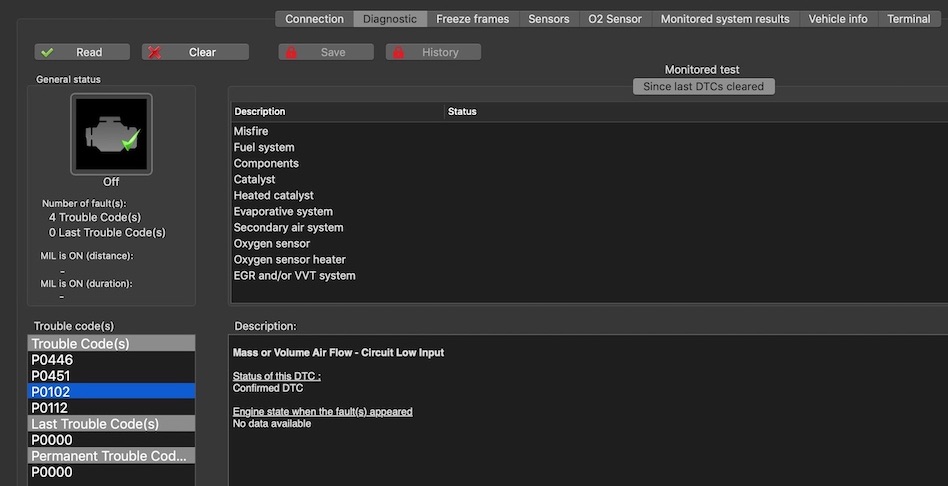Image resolution: width=948 pixels, height=486 pixels.
Task: Switch to the Vehicle info tab
Action: click(x=838, y=19)
